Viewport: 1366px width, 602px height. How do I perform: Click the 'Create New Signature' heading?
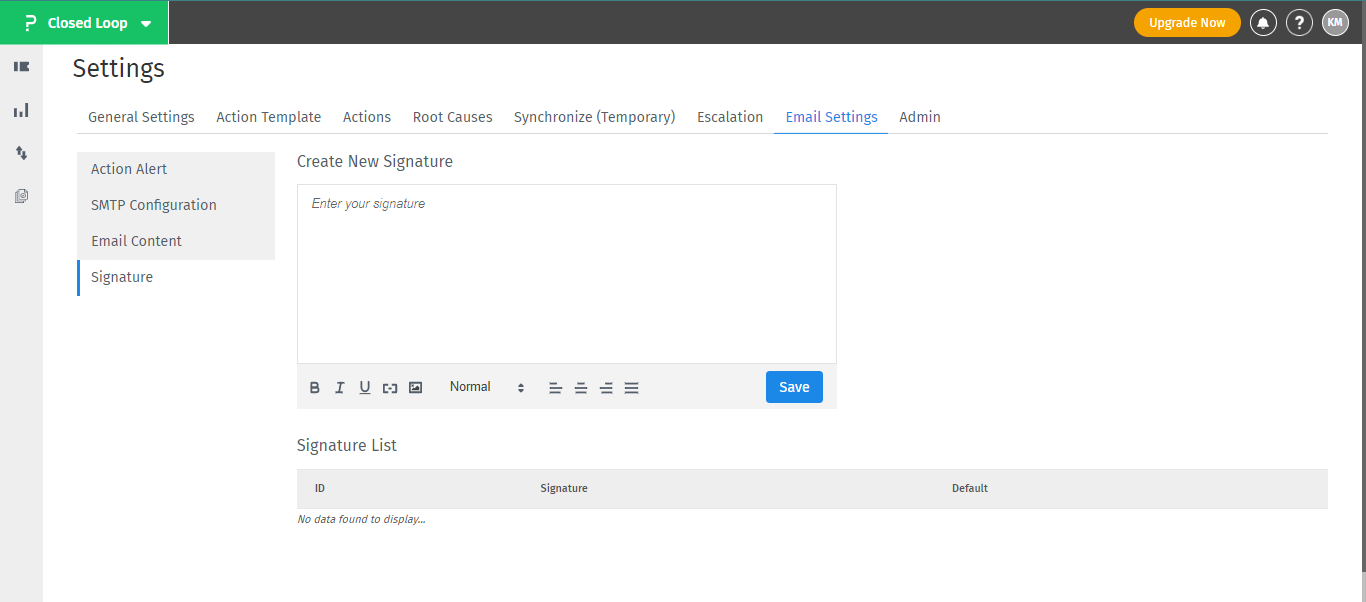pos(375,161)
